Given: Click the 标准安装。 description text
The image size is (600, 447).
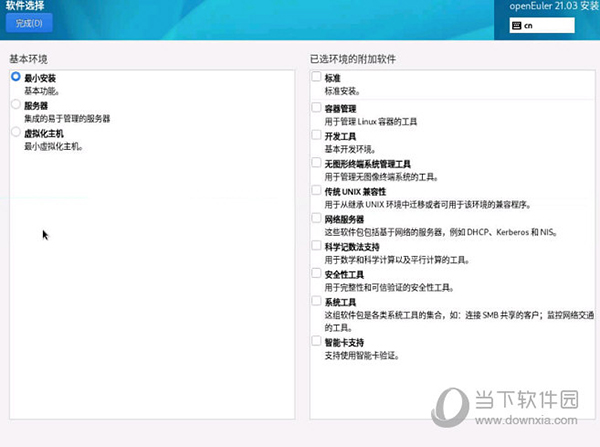Looking at the screenshot, I should tap(342, 91).
